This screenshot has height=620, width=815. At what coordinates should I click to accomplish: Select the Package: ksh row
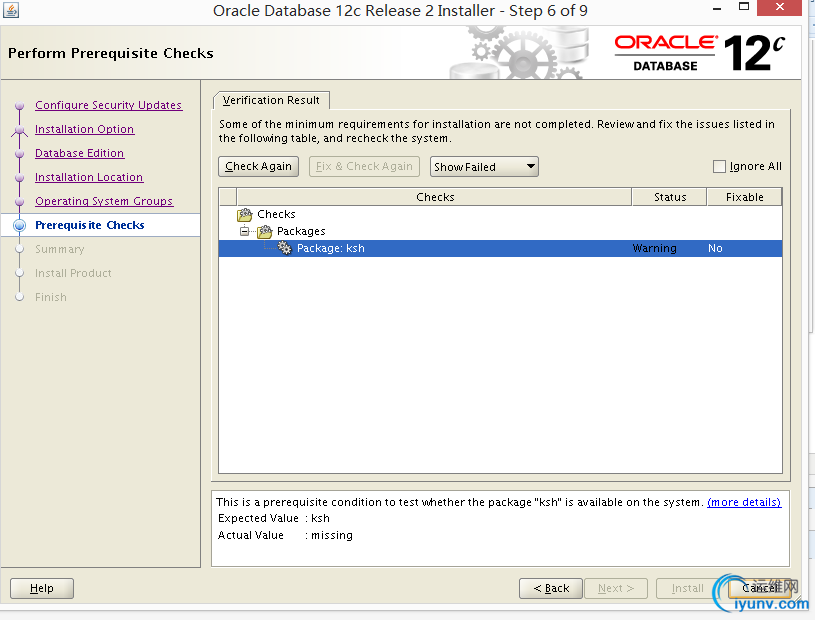(x=500, y=248)
